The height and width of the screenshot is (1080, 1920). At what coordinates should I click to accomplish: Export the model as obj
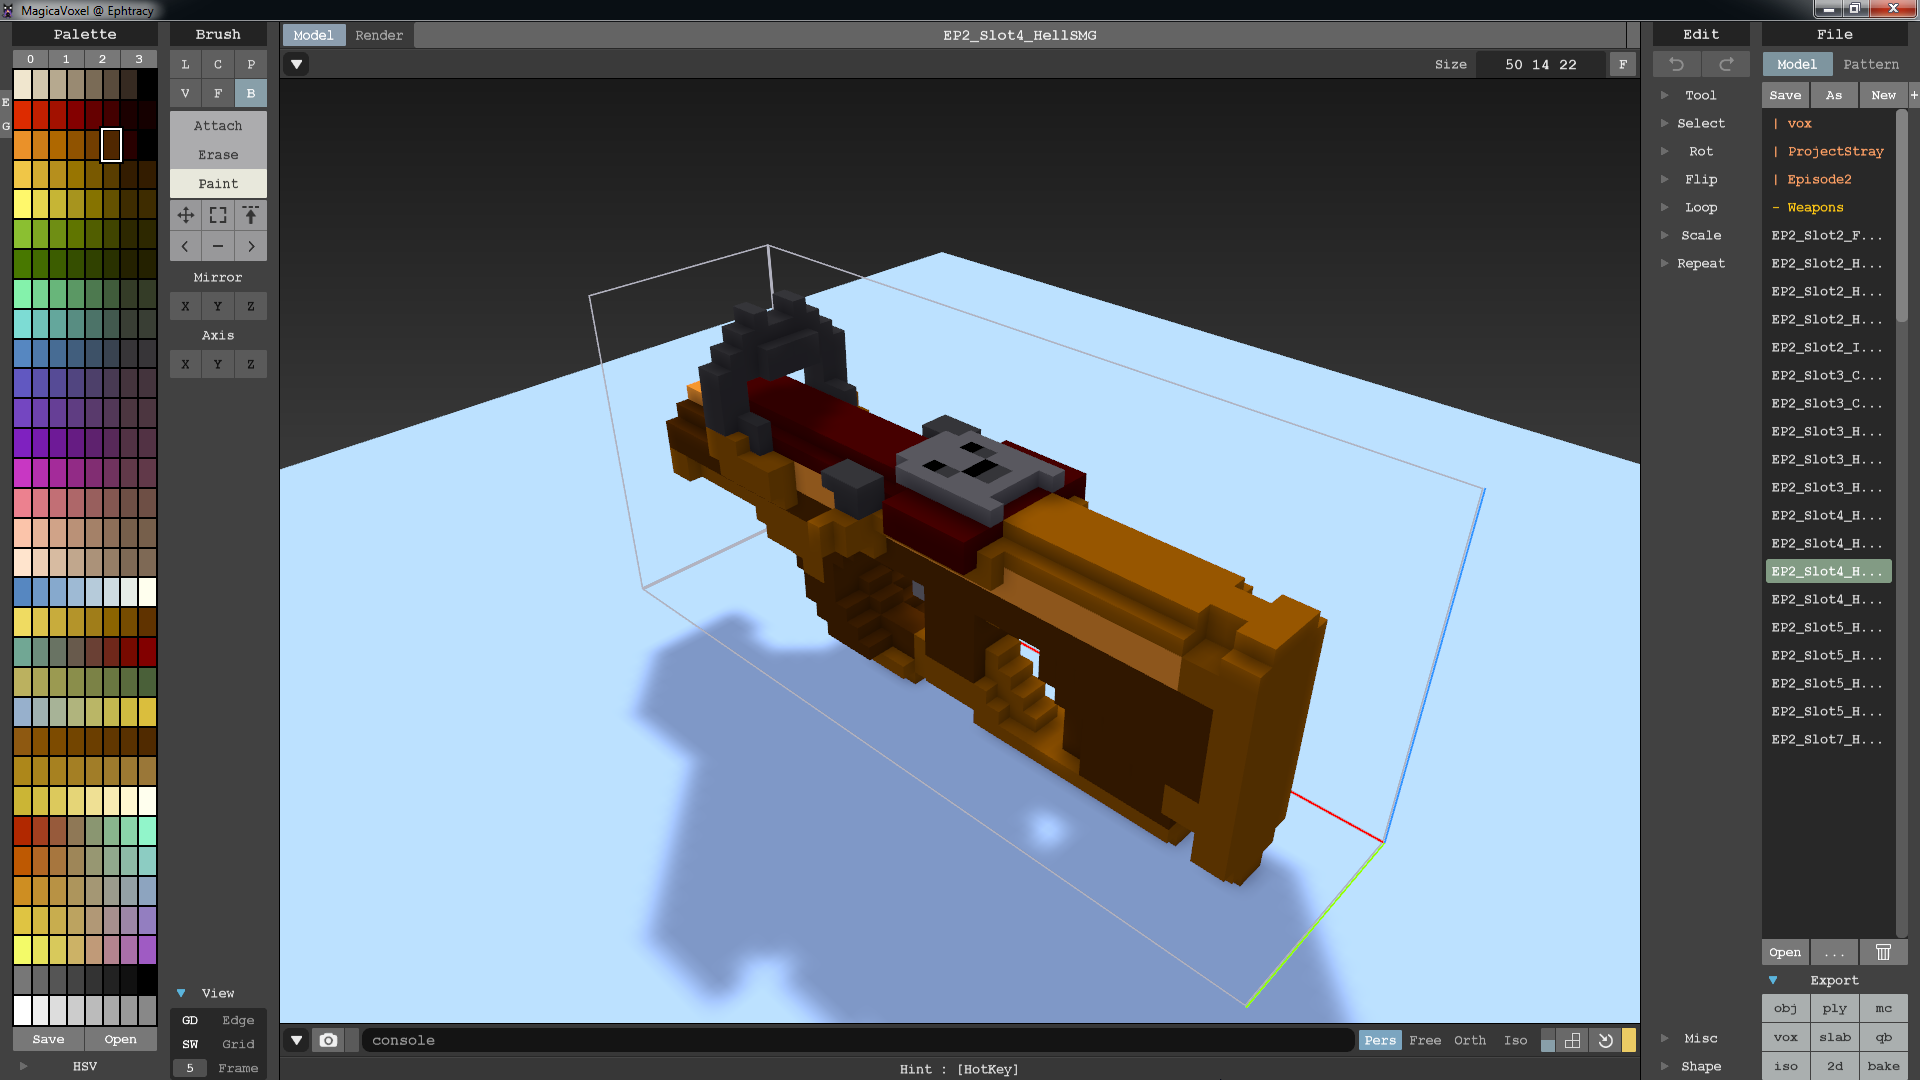point(1785,1008)
